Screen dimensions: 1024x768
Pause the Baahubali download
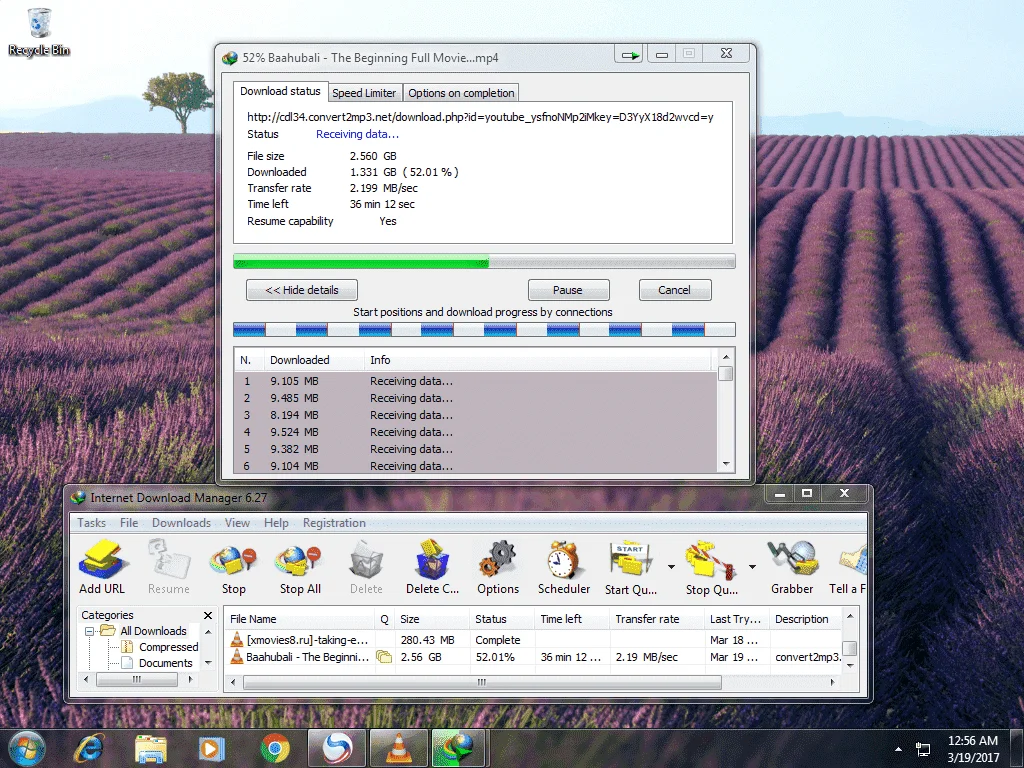(568, 290)
